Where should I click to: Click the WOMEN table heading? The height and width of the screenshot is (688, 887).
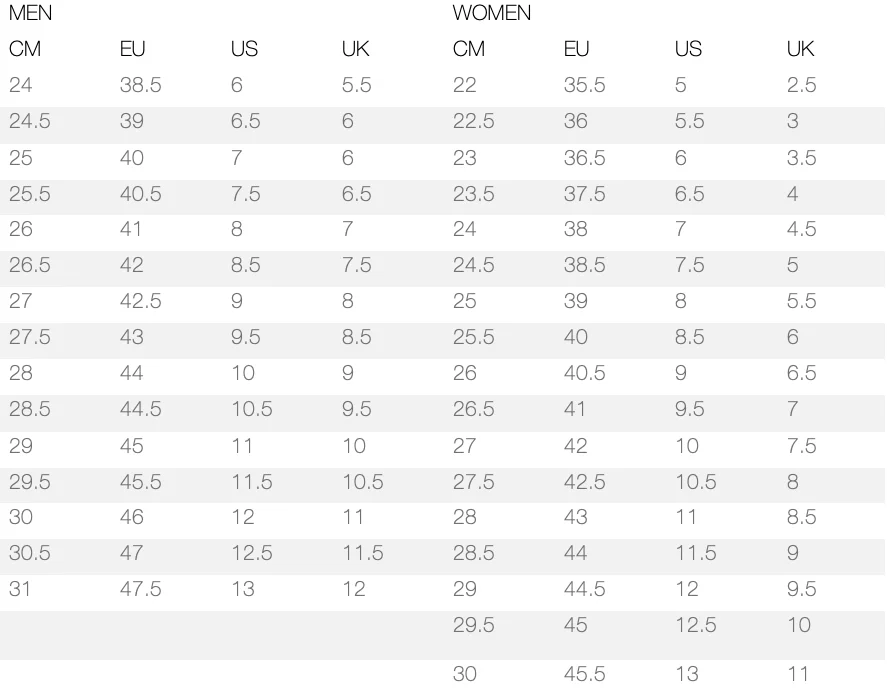(492, 14)
